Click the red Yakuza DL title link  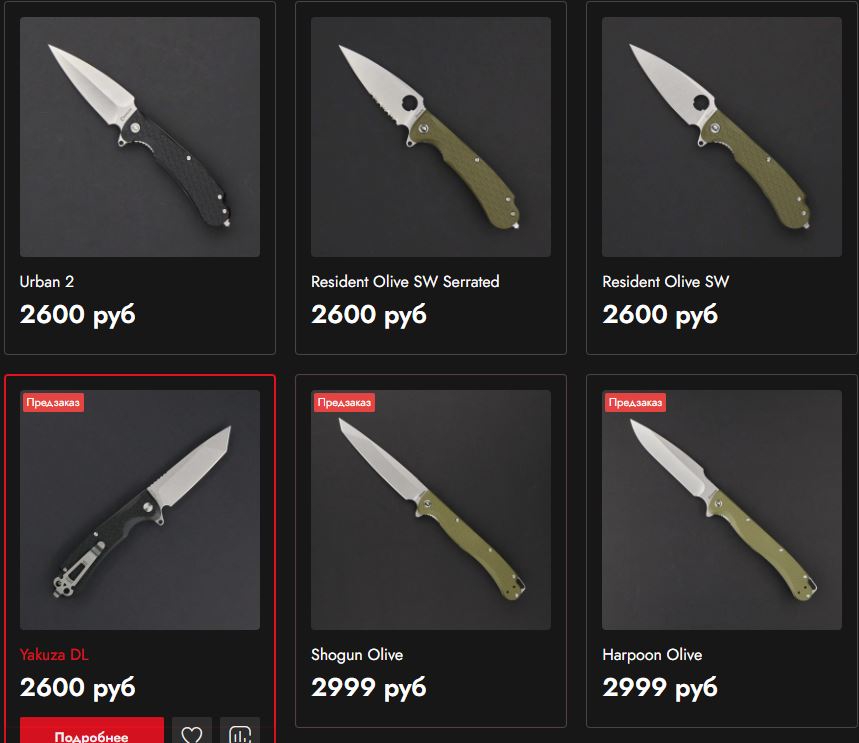pos(54,655)
